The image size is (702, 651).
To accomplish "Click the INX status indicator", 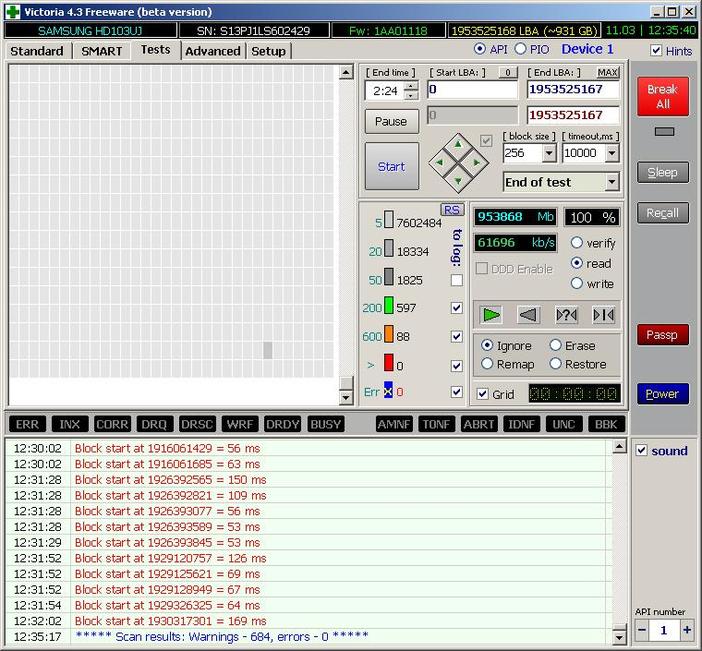I will tap(70, 424).
